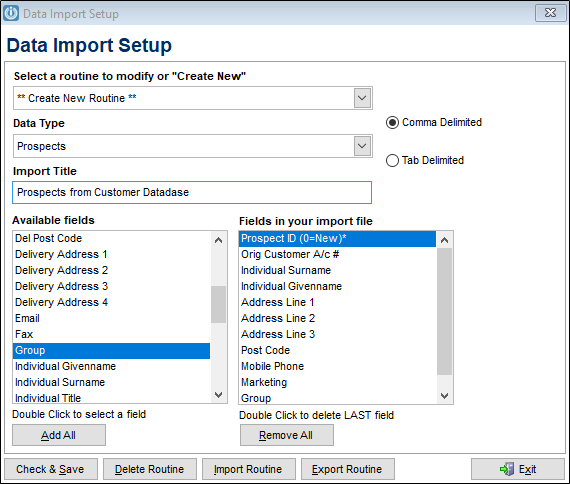Select Individual Givenname in Available fields
Viewport: 570px width, 484px height.
(x=112, y=366)
